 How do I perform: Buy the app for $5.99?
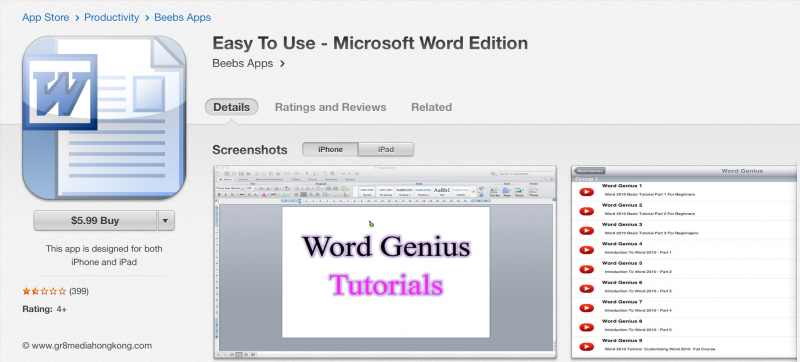click(95, 221)
